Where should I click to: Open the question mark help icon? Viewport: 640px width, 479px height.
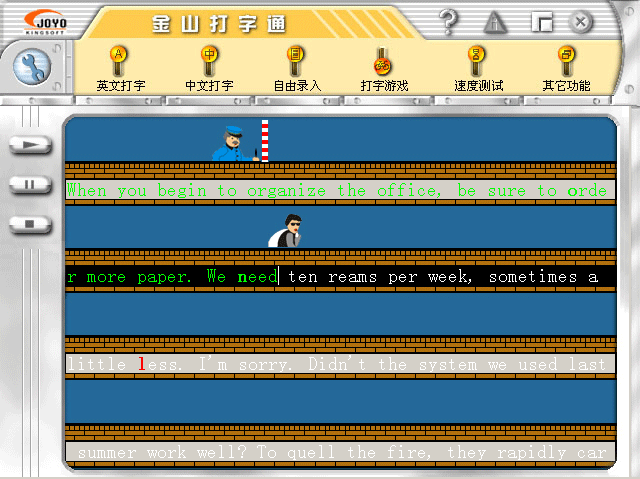click(x=449, y=21)
